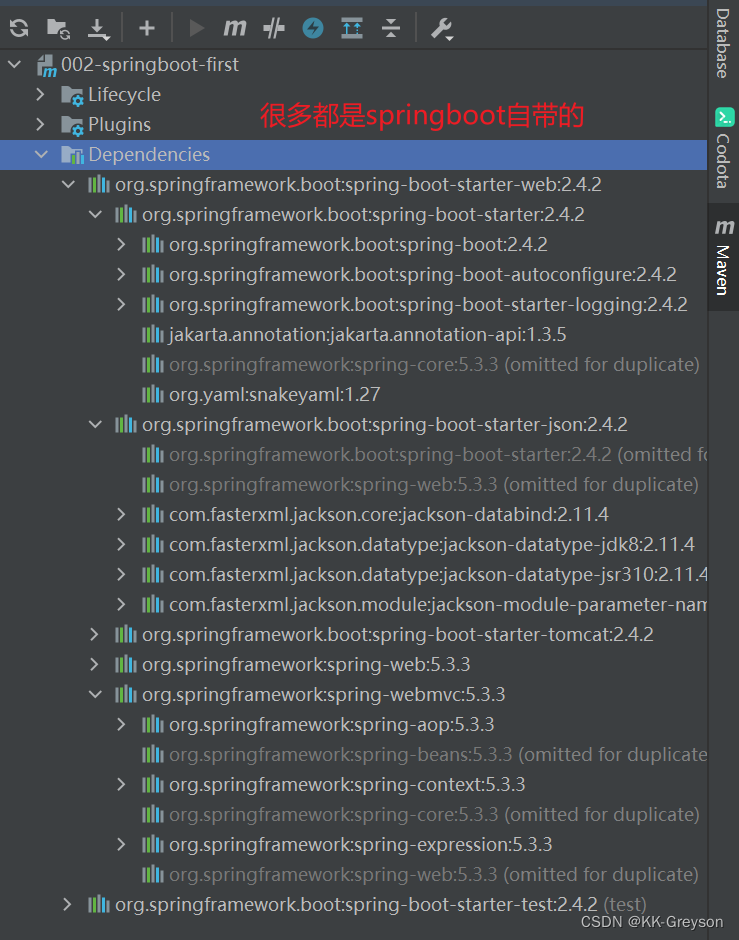Image resolution: width=739 pixels, height=940 pixels.
Task: Select the Plugins row
Action: click(x=354, y=124)
